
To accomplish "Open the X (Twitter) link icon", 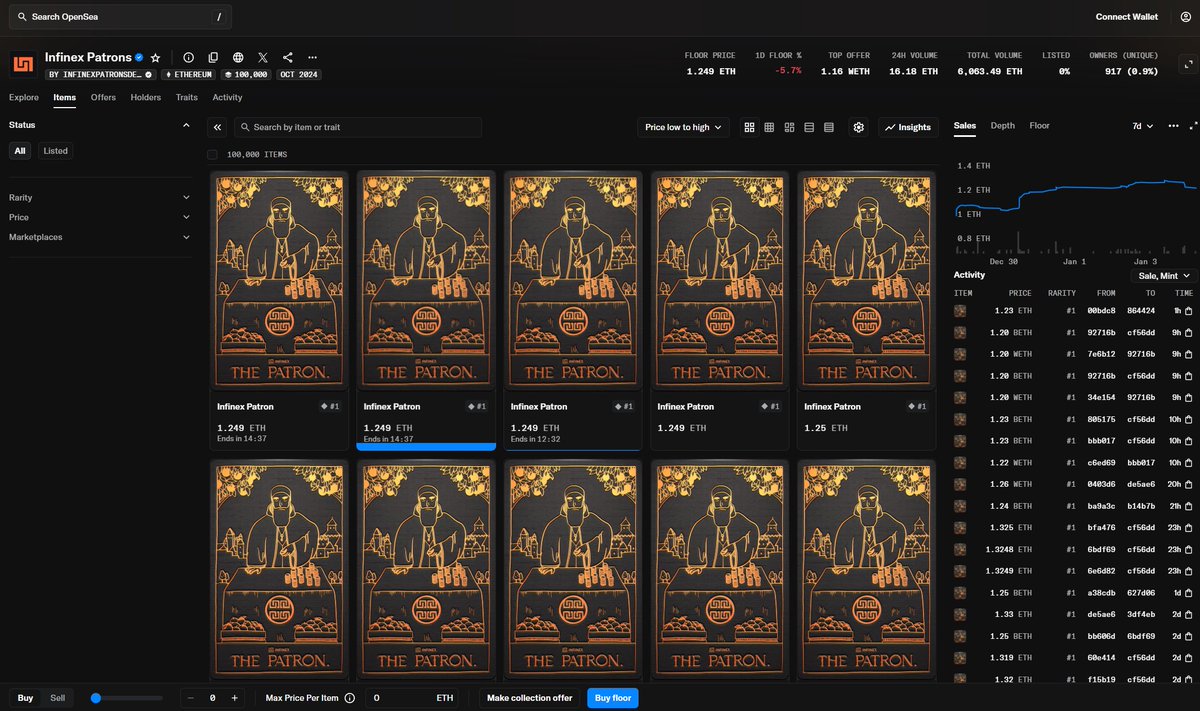I will coord(263,58).
